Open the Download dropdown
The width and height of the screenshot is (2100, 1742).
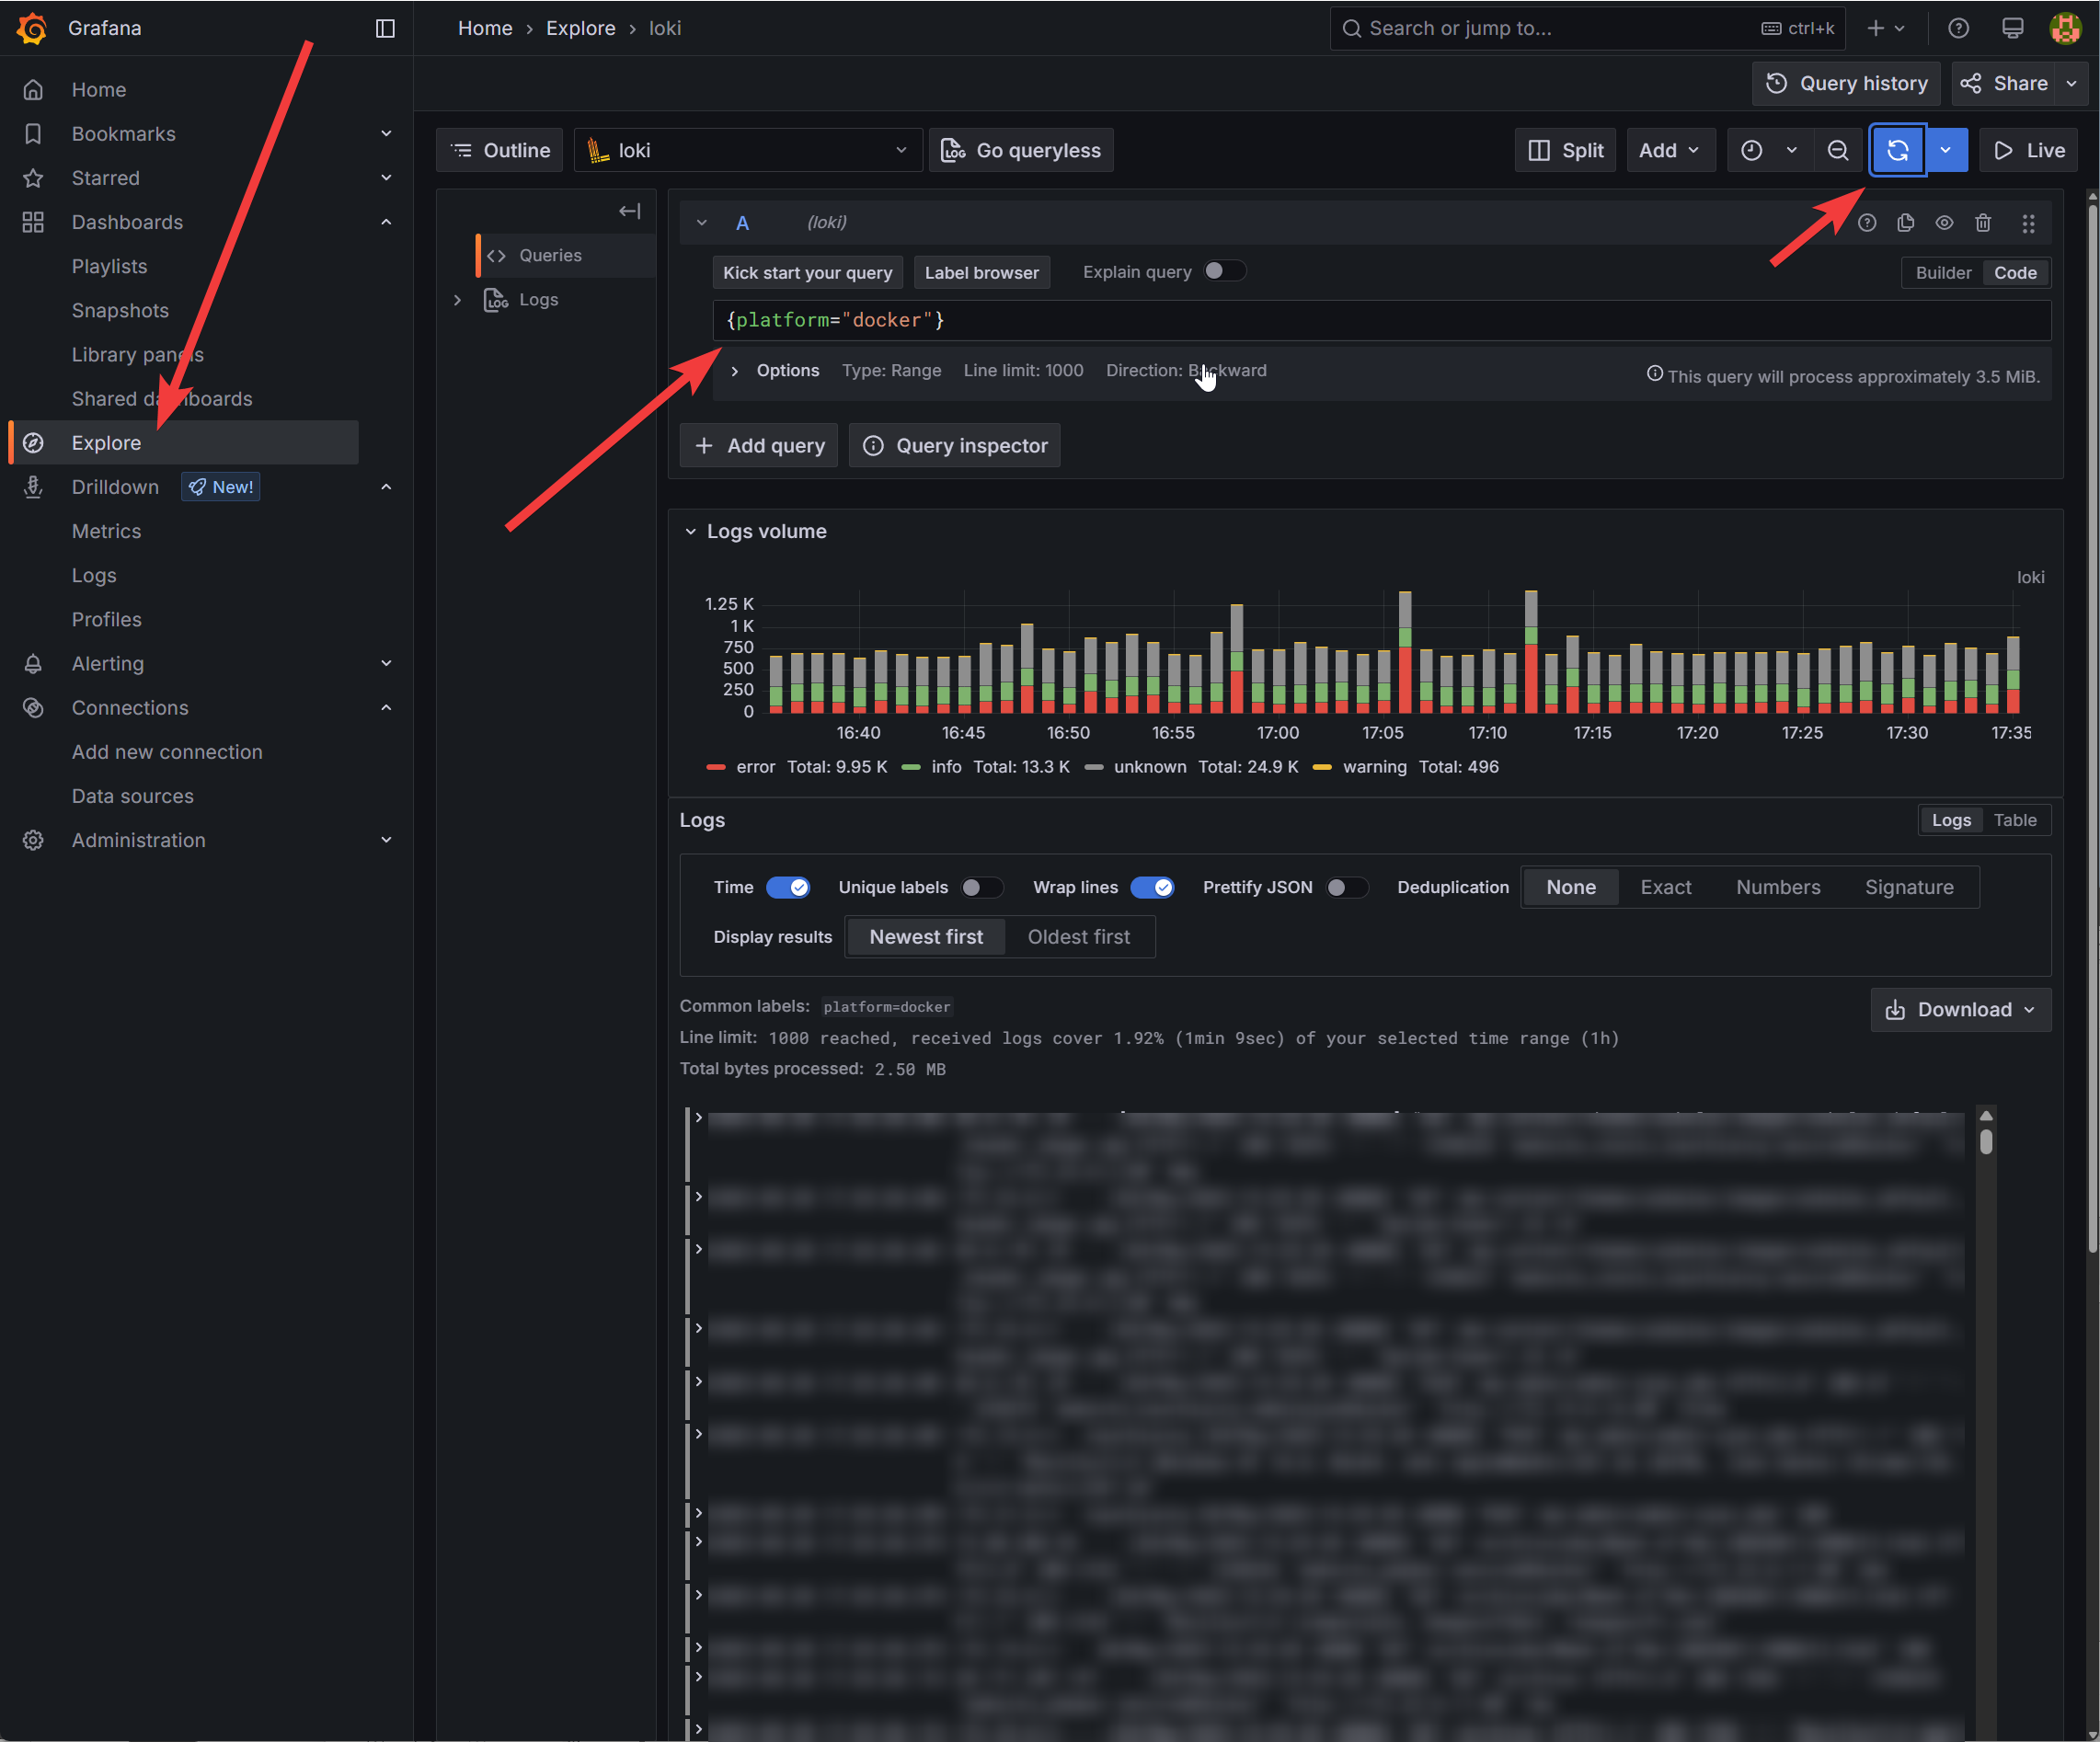pos(1960,1009)
